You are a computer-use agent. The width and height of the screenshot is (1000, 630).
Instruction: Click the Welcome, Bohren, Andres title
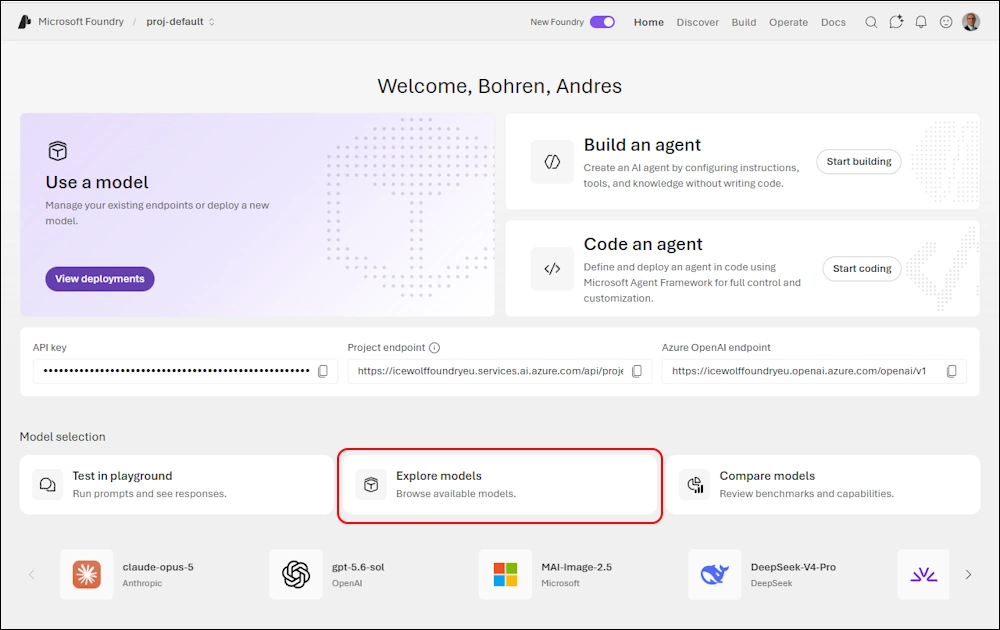(499, 86)
